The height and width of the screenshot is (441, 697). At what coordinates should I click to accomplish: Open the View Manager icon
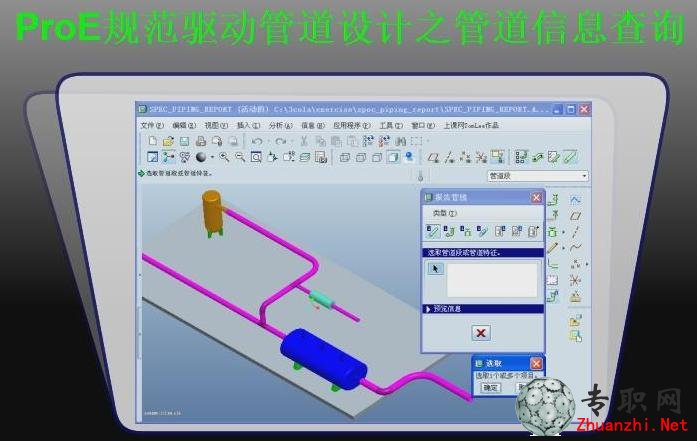(x=321, y=157)
